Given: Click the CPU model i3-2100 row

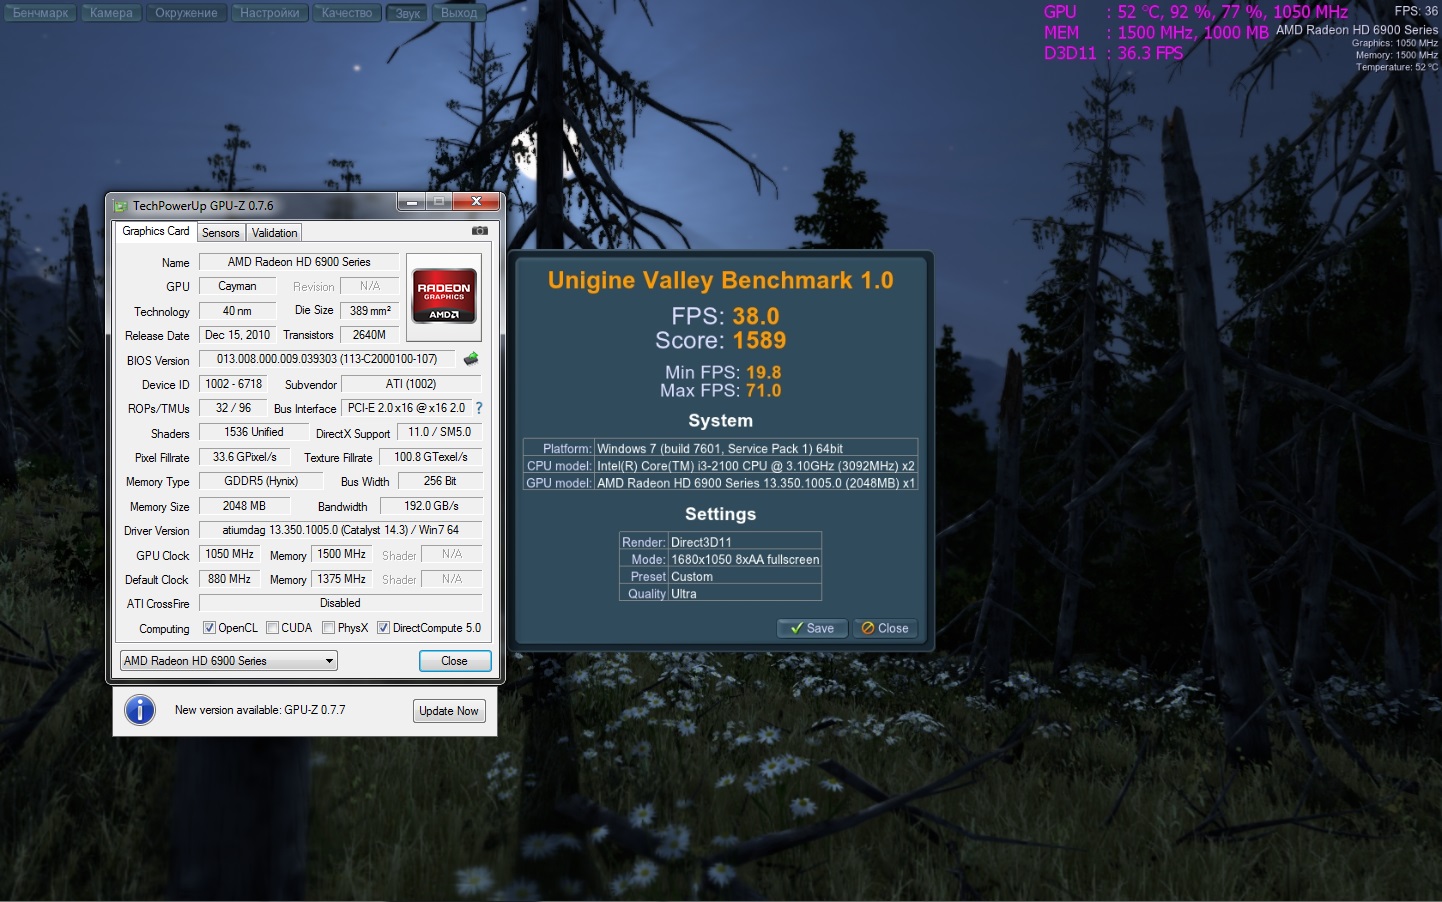Looking at the screenshot, I should pyautogui.click(x=720, y=465).
